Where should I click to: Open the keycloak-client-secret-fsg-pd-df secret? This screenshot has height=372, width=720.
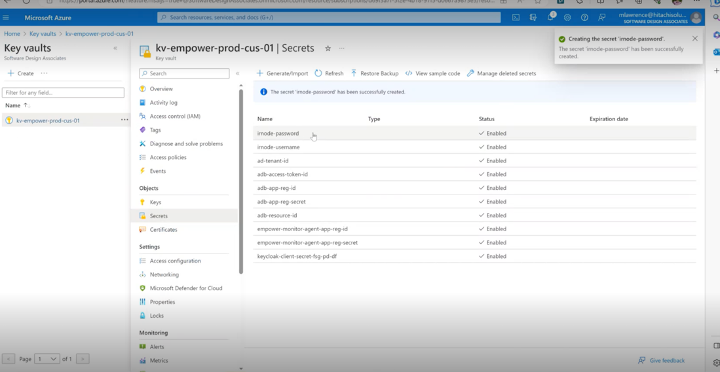297,256
